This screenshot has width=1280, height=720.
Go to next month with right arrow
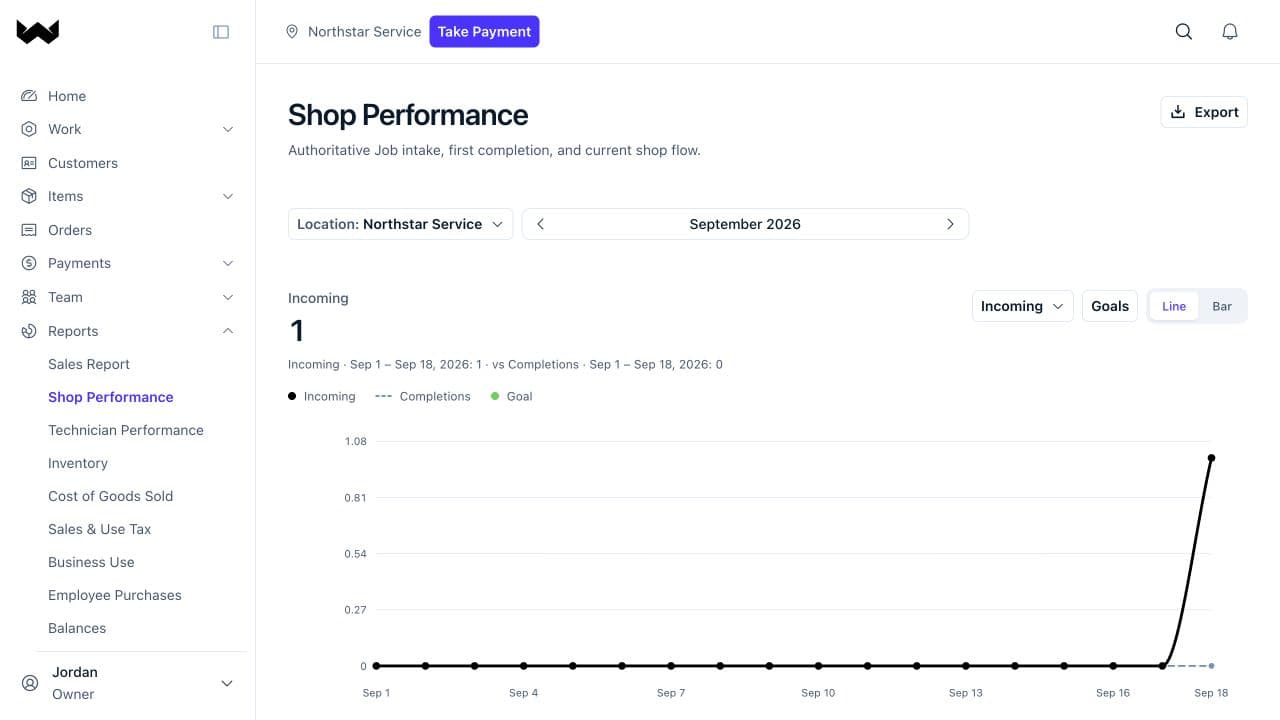pyautogui.click(x=950, y=224)
